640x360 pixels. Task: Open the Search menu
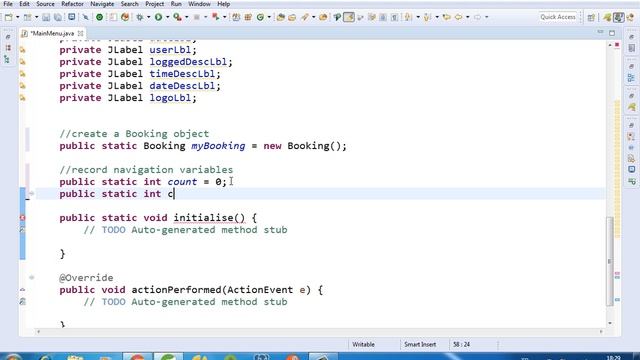click(129, 4)
